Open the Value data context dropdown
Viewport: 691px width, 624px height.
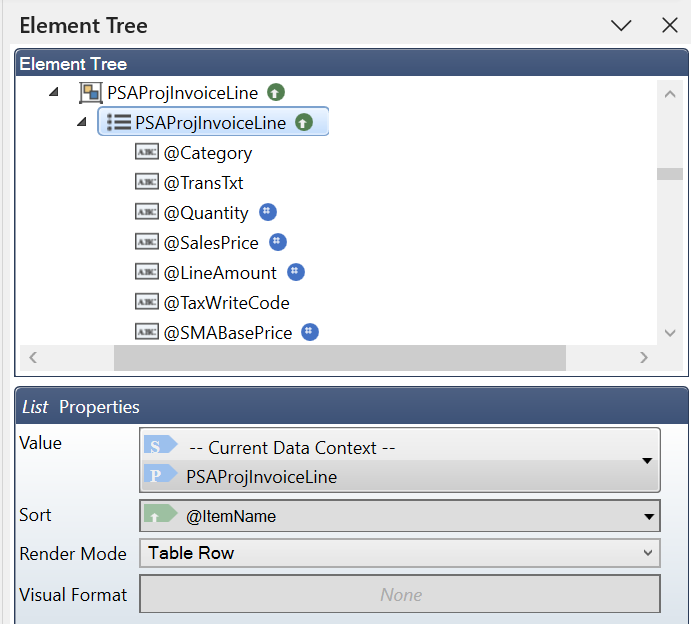click(x=647, y=461)
